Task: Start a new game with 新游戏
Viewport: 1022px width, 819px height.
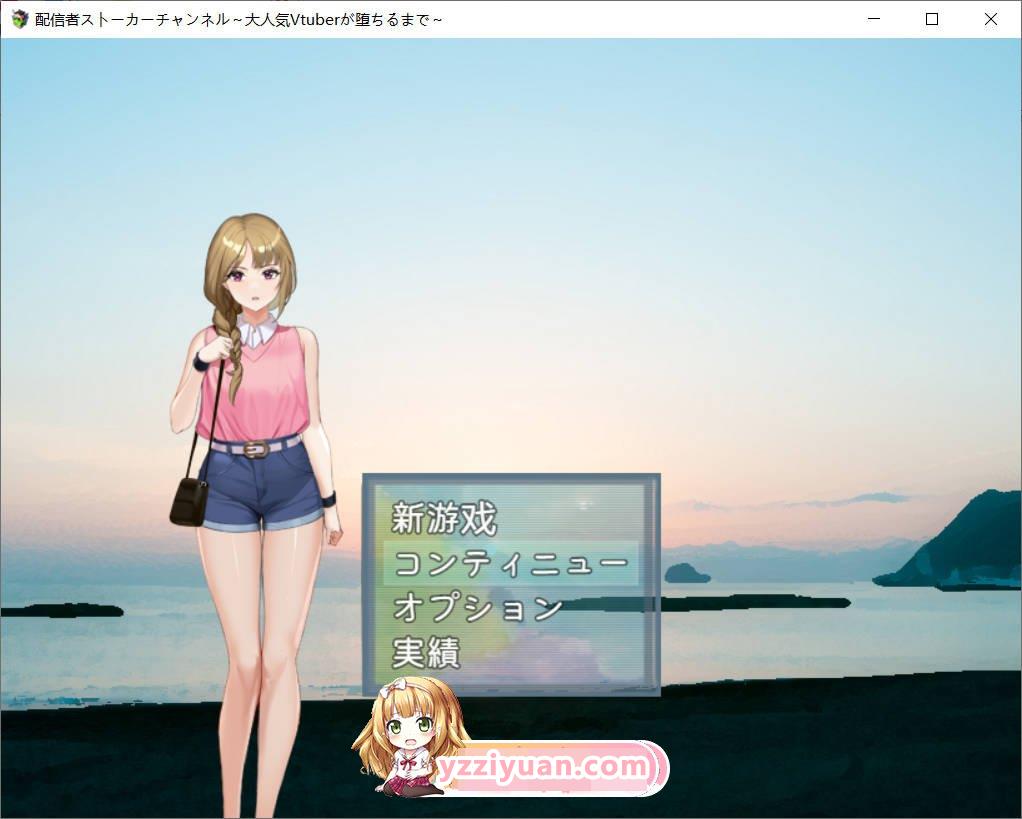Action: tap(444, 519)
